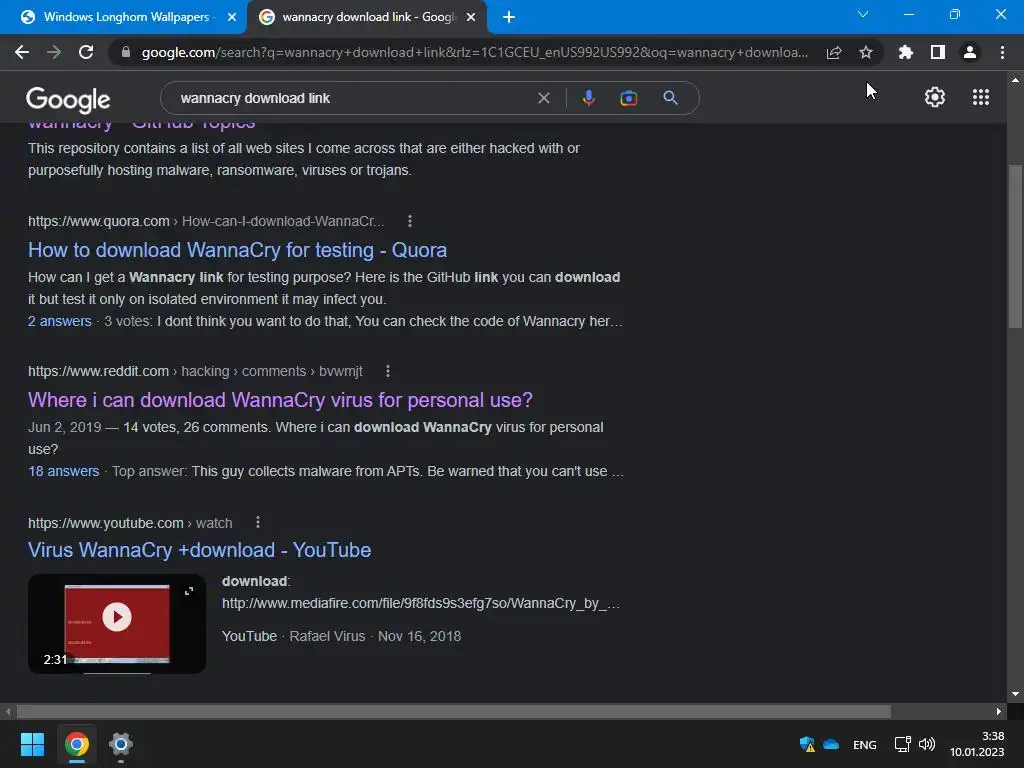Open Quora How to download WannaCry link
Viewport: 1024px width, 768px height.
click(x=237, y=250)
